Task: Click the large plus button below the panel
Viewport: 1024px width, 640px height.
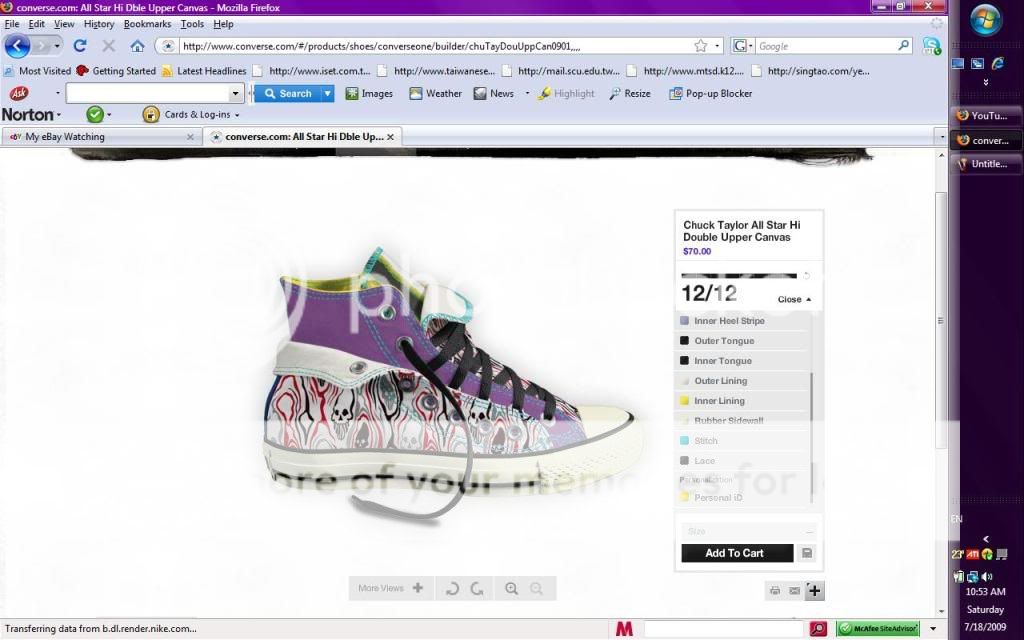Action: [814, 590]
